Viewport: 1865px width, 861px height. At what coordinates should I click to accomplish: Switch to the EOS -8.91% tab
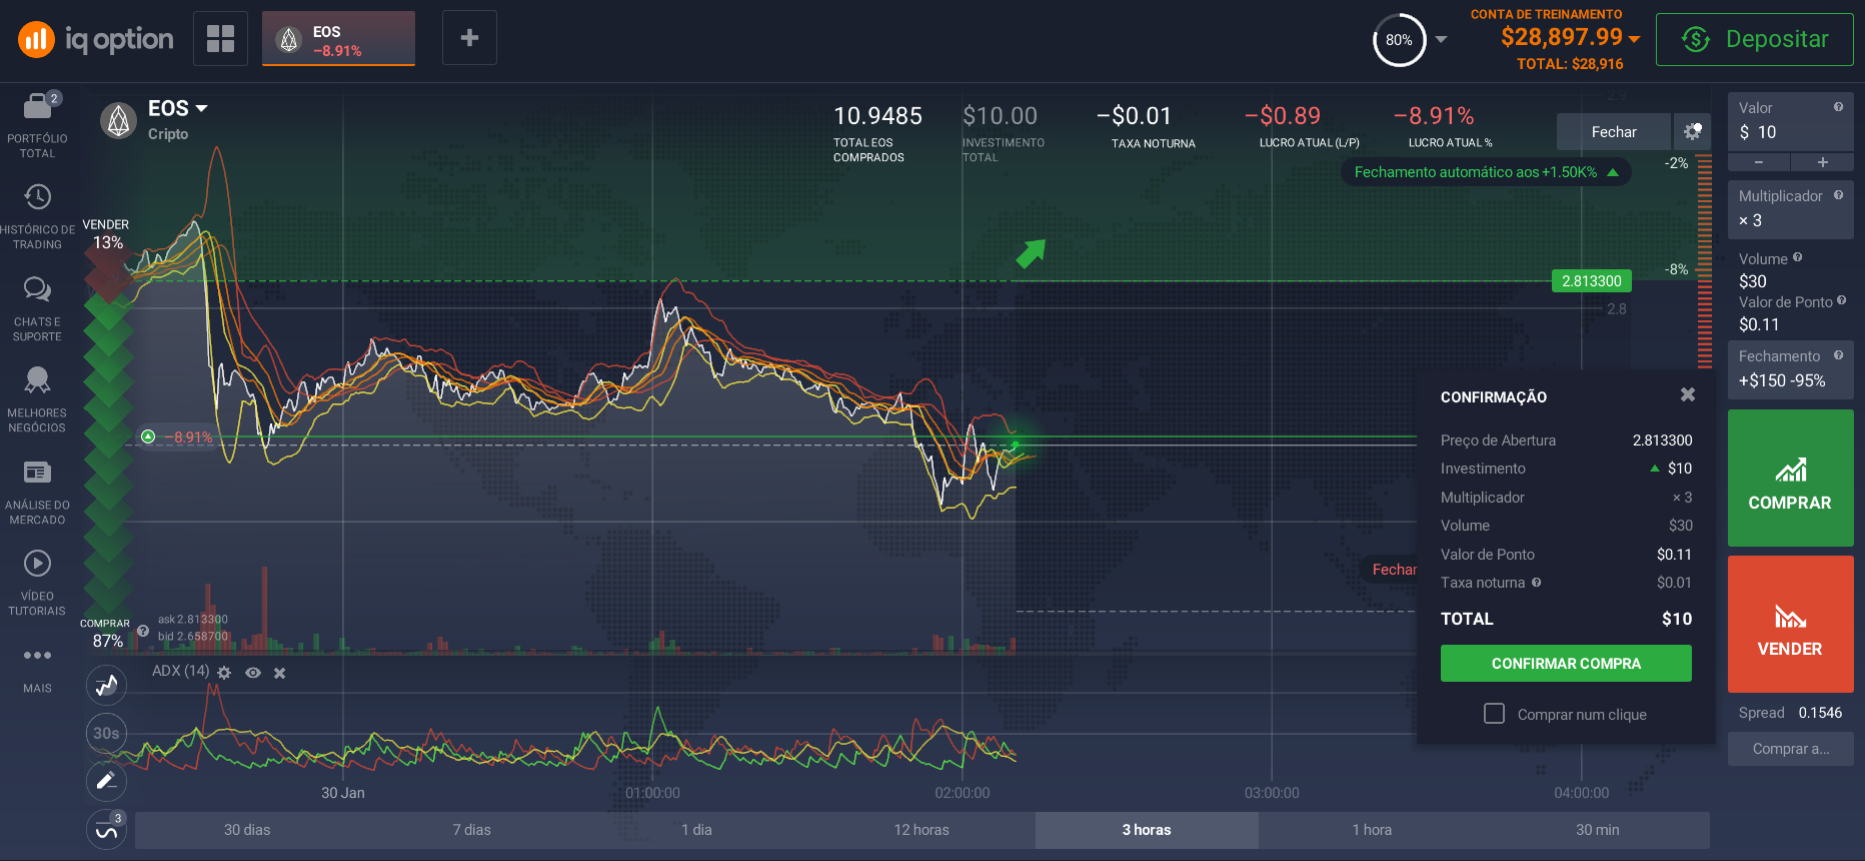click(338, 38)
